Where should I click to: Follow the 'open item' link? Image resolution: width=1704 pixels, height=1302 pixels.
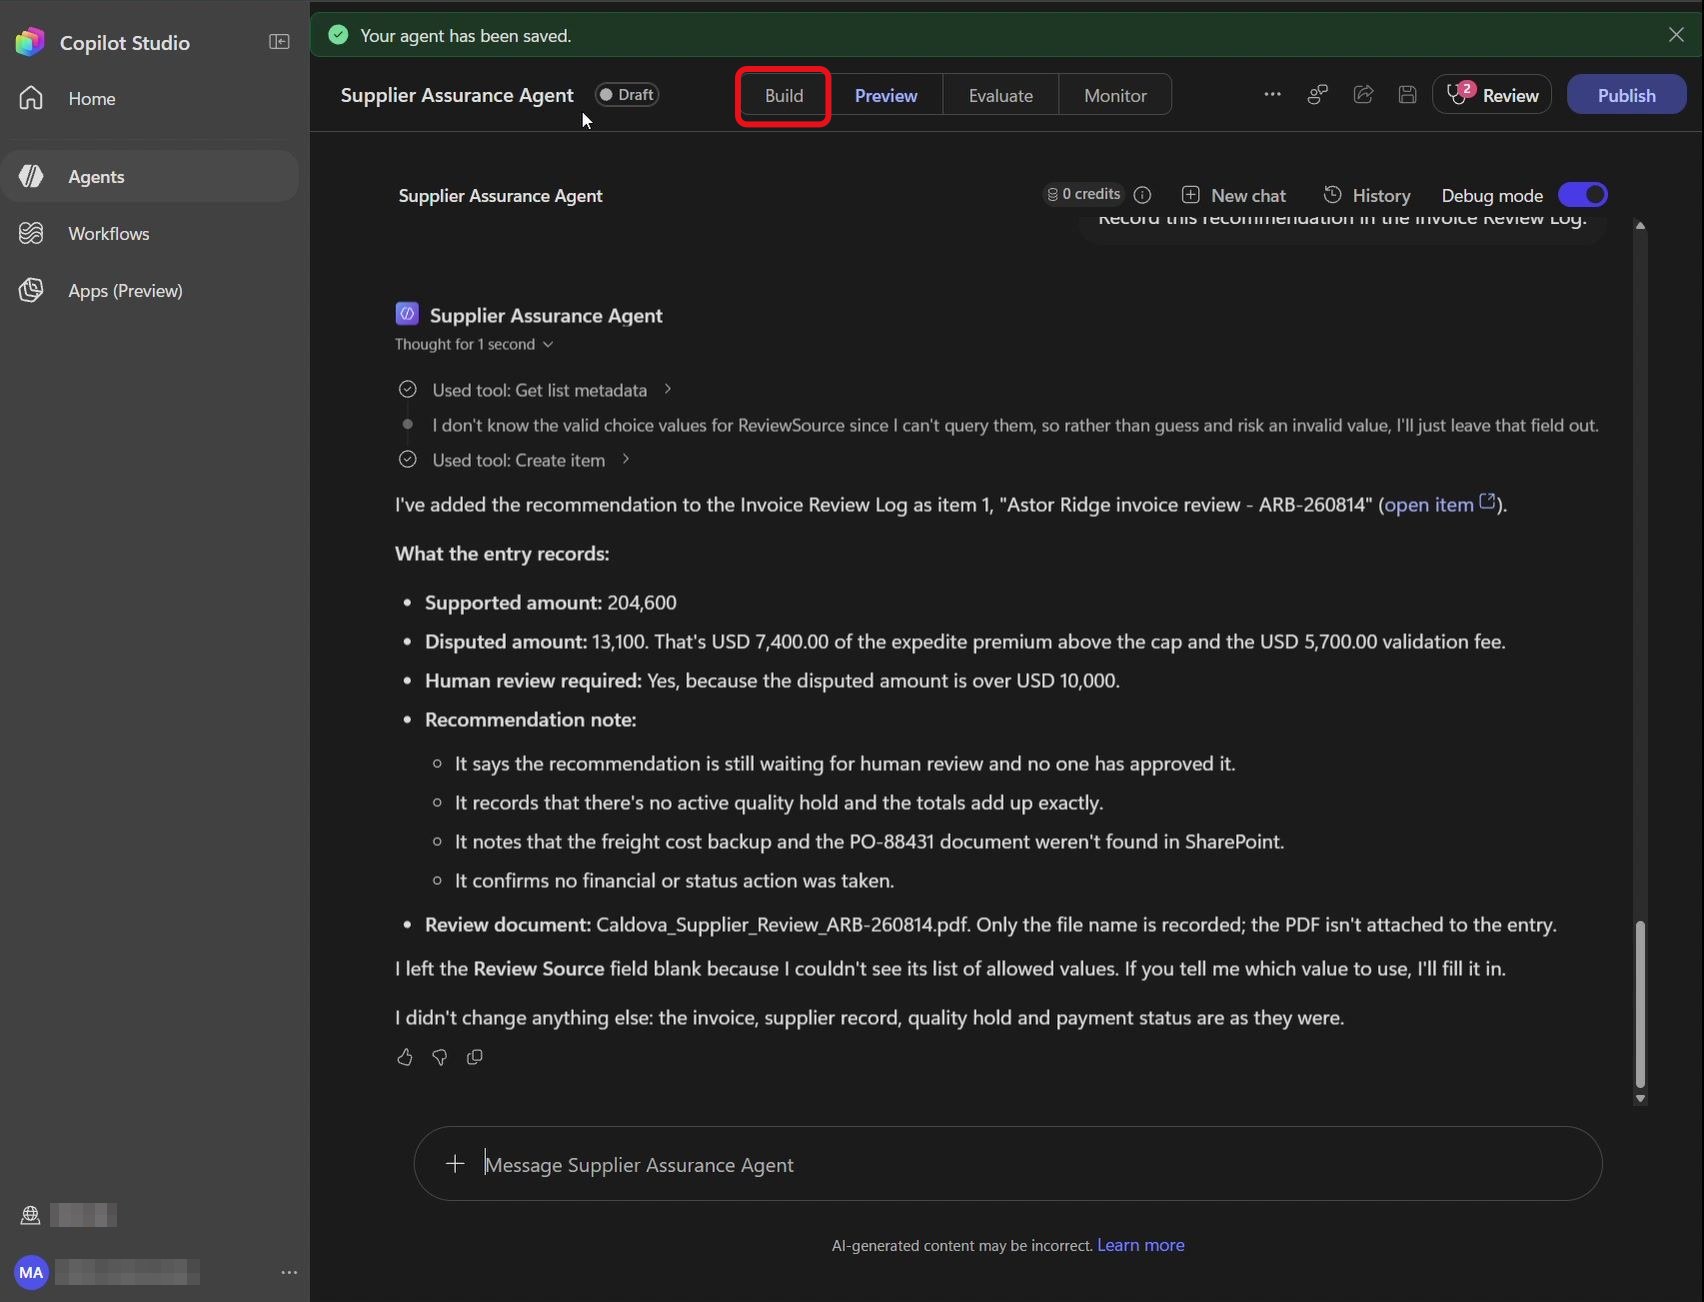click(1440, 504)
